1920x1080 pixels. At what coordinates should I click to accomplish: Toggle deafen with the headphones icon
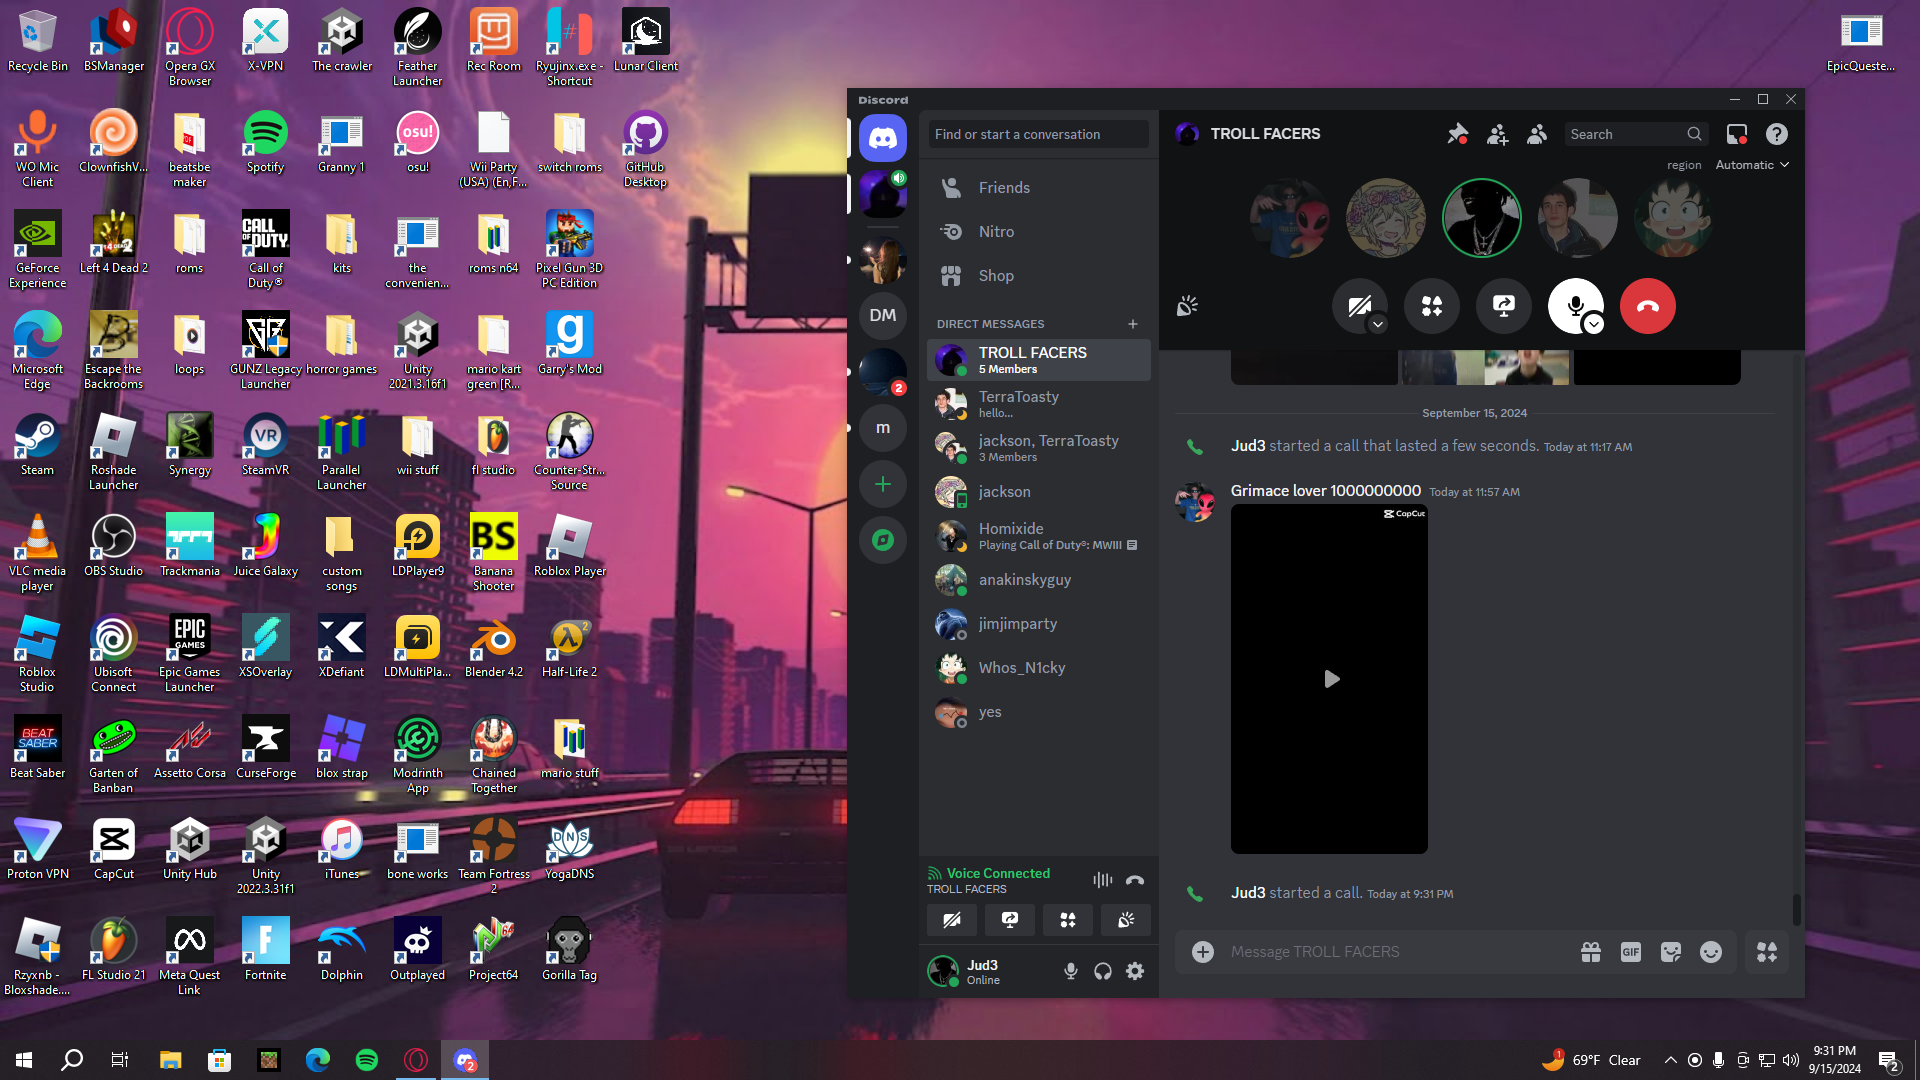[x=1103, y=971]
